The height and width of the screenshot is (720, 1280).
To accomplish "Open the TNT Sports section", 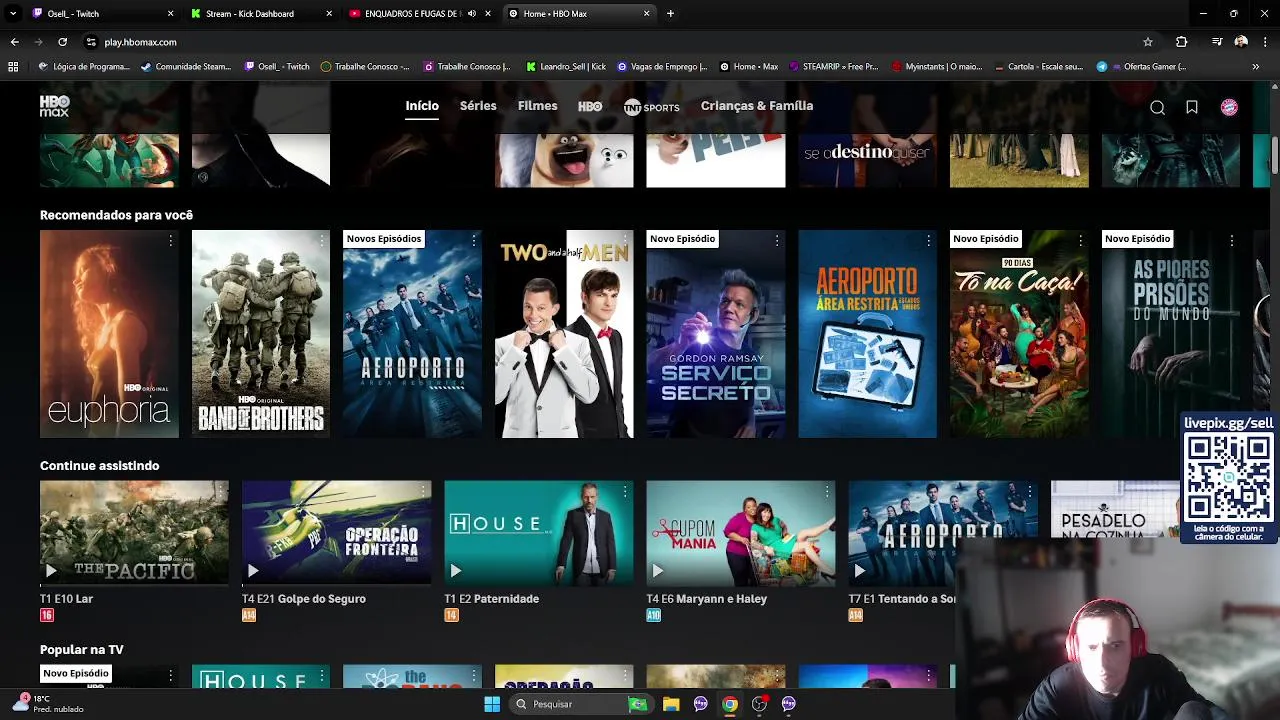I will 651,107.
